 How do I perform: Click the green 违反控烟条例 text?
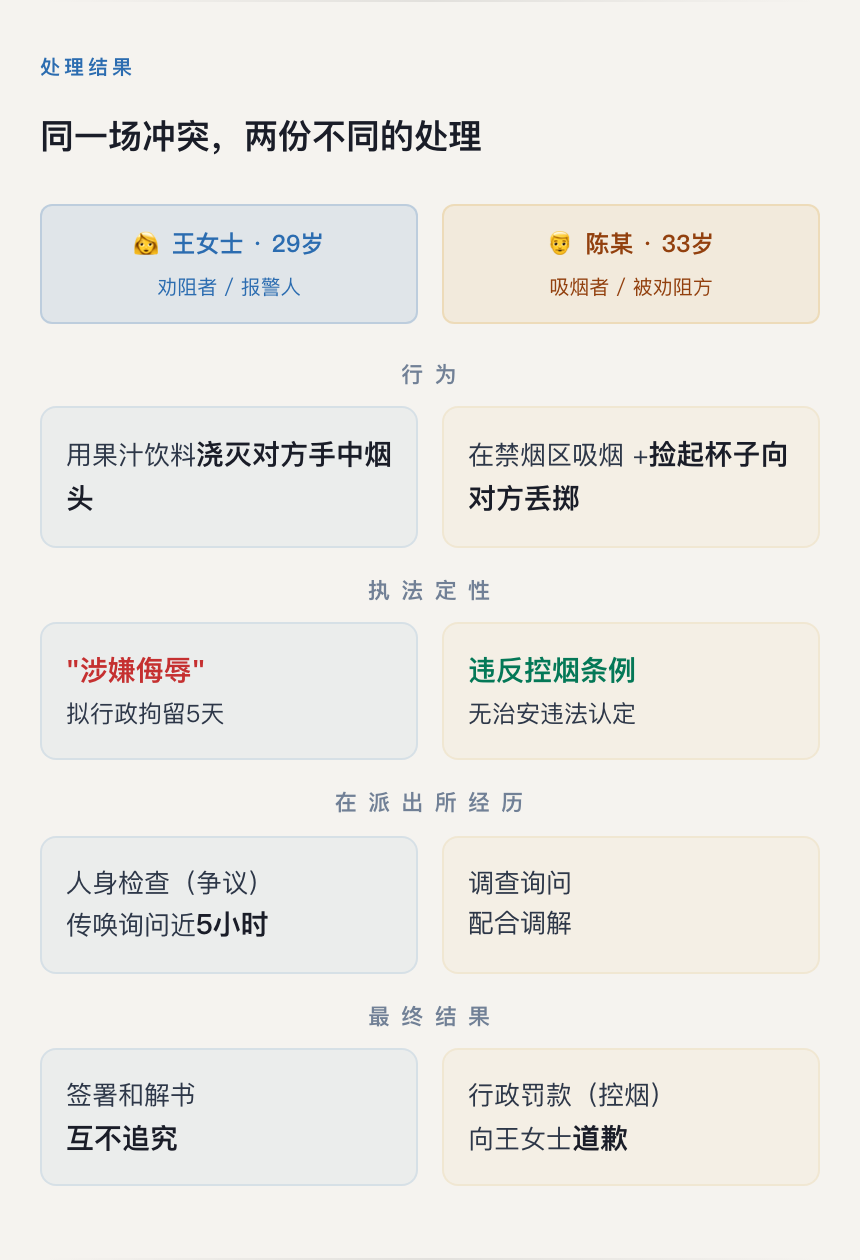point(552,670)
